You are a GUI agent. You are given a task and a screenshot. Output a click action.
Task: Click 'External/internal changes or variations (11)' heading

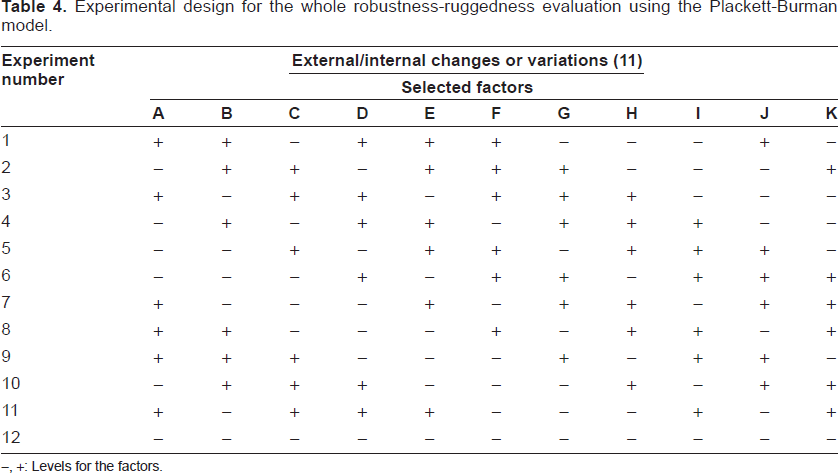[467, 60]
